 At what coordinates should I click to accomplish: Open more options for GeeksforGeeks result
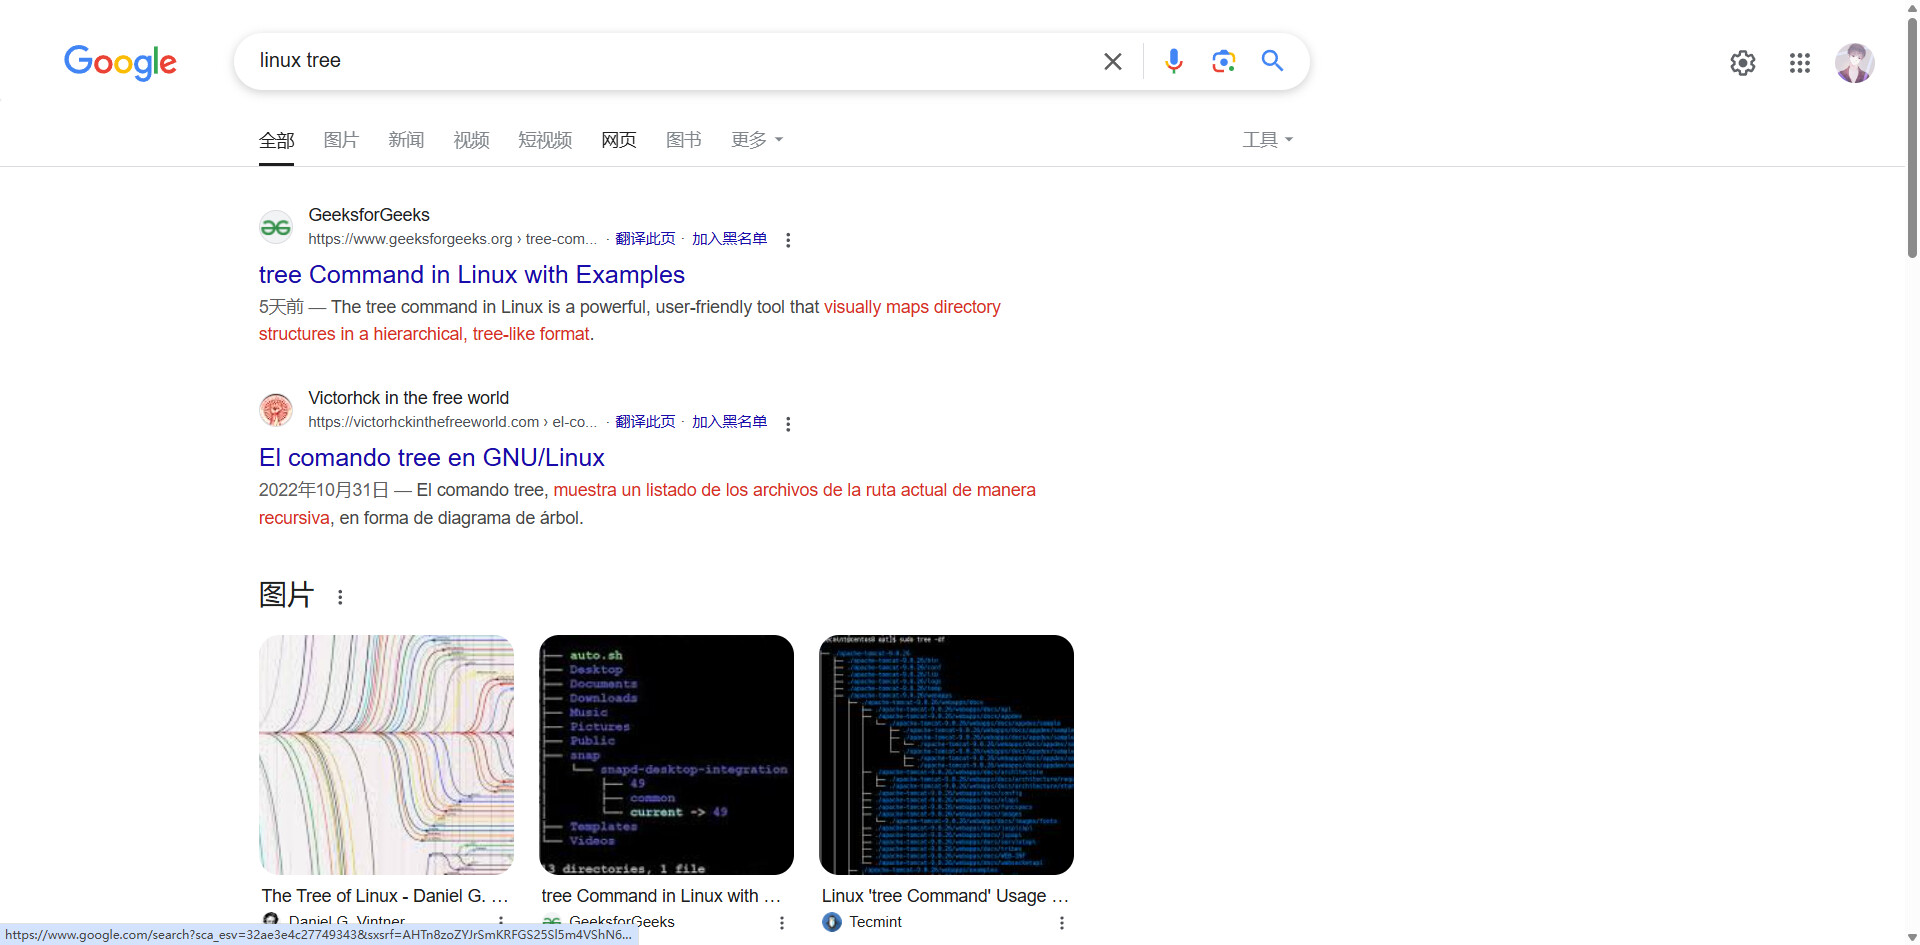[x=788, y=240]
